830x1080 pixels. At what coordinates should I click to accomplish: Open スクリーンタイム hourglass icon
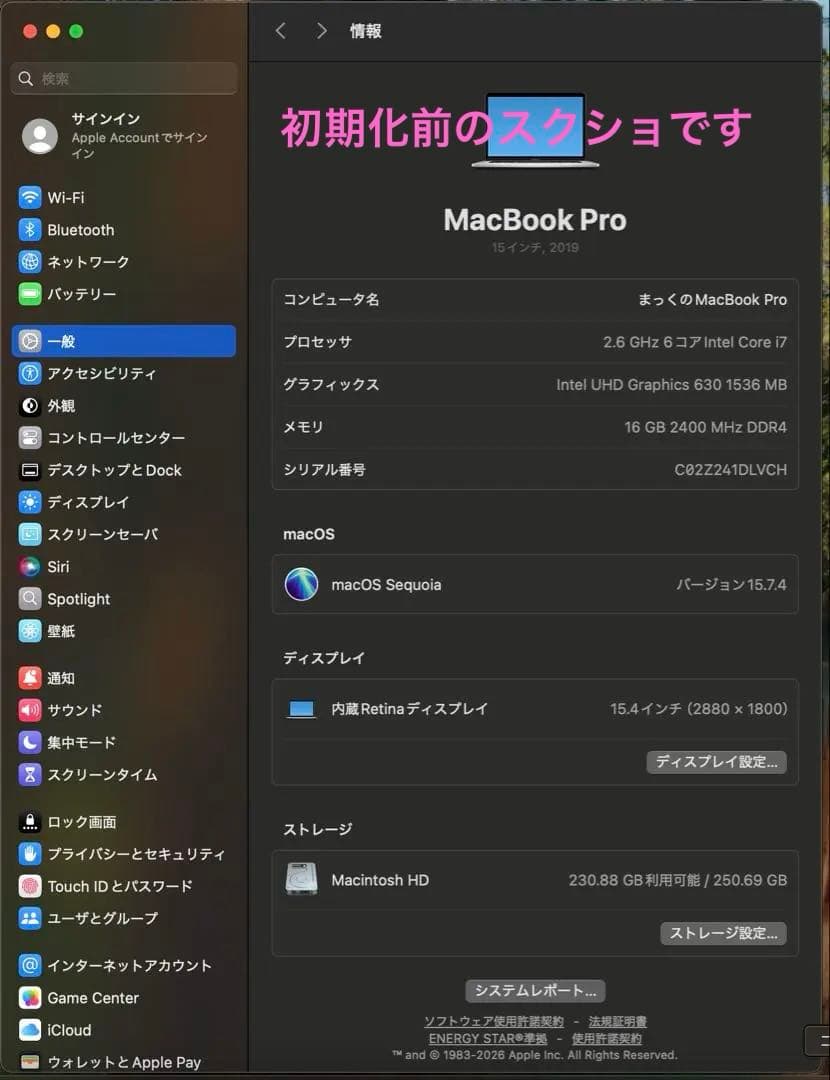point(30,774)
